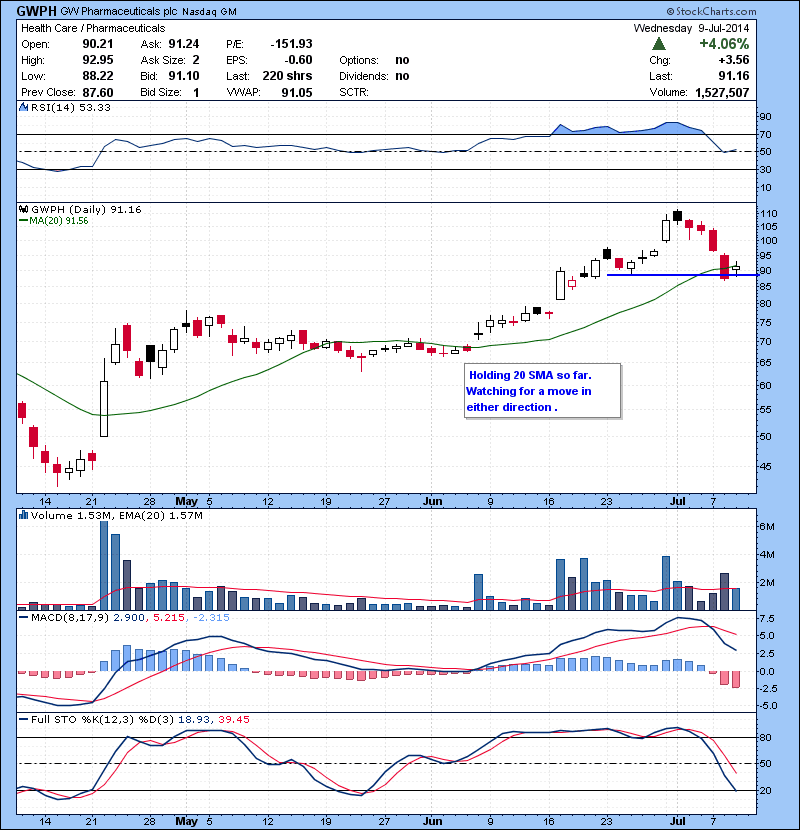The image size is (800, 830).
Task: Click the Volume value 1,527,507
Action: point(722,93)
